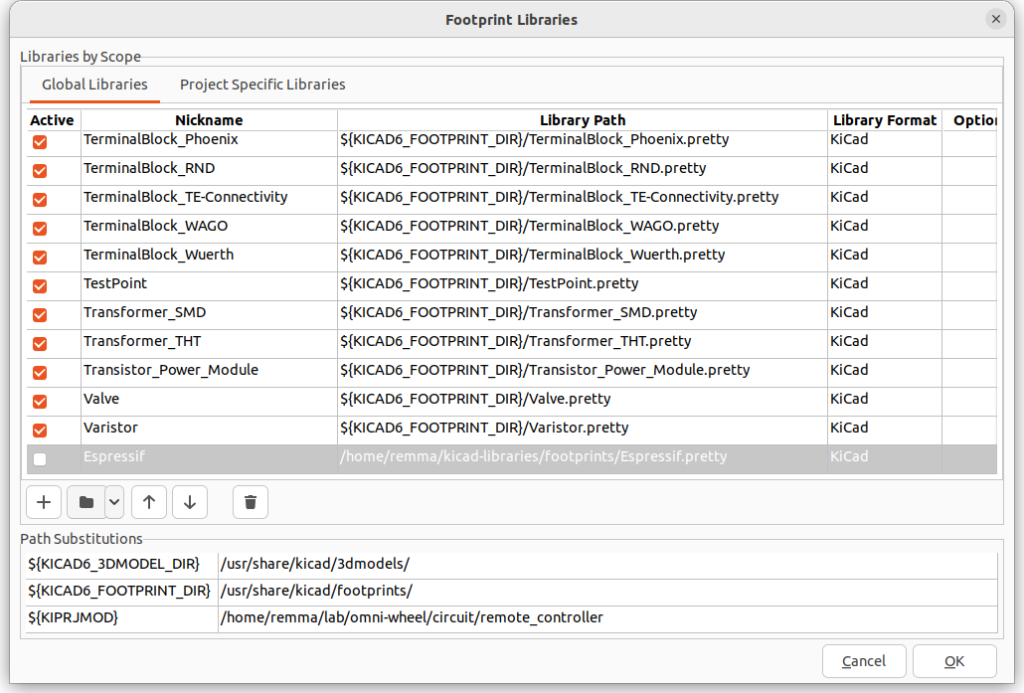Click KiCad format cell in Varistor row
1024x693 pixels.
pyautogui.click(x=885, y=430)
